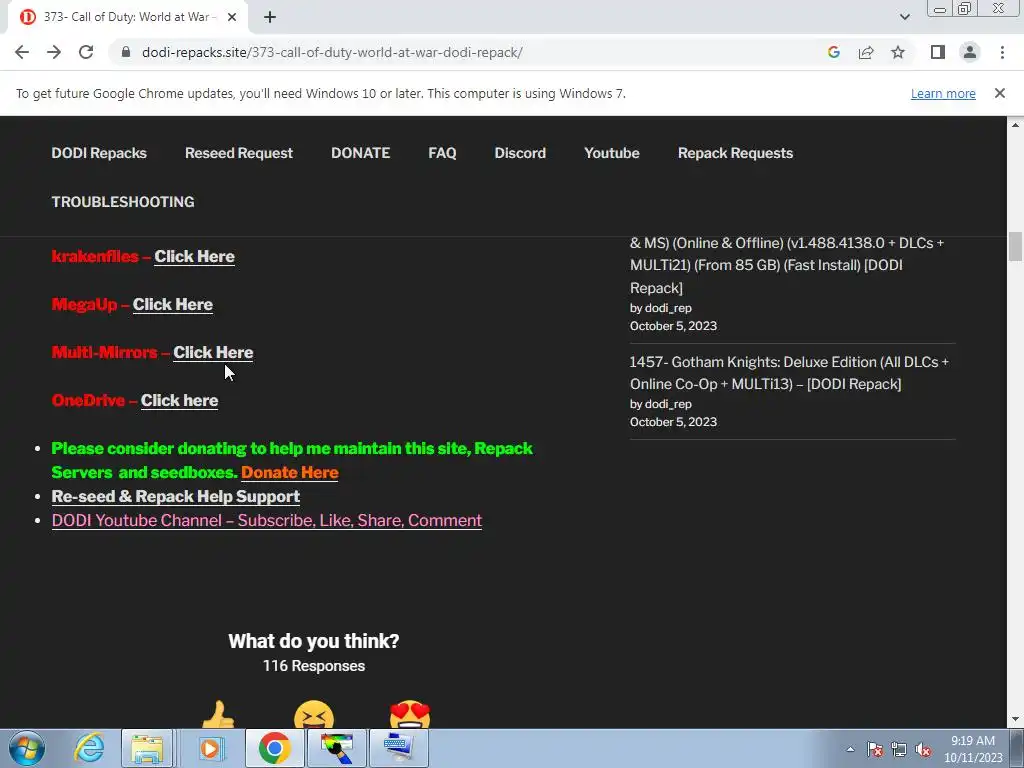Click Here link for MegaUp
The image size is (1024, 768).
pos(173,304)
